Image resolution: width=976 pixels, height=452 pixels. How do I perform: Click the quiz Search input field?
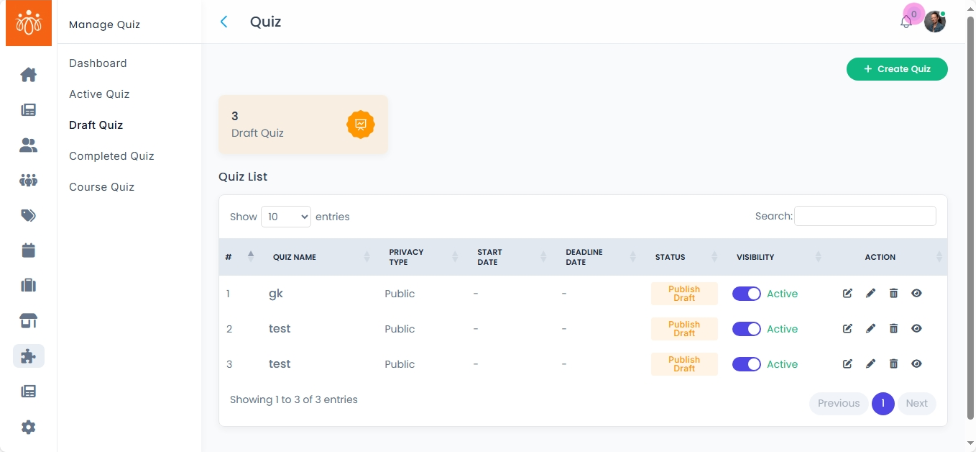click(865, 216)
